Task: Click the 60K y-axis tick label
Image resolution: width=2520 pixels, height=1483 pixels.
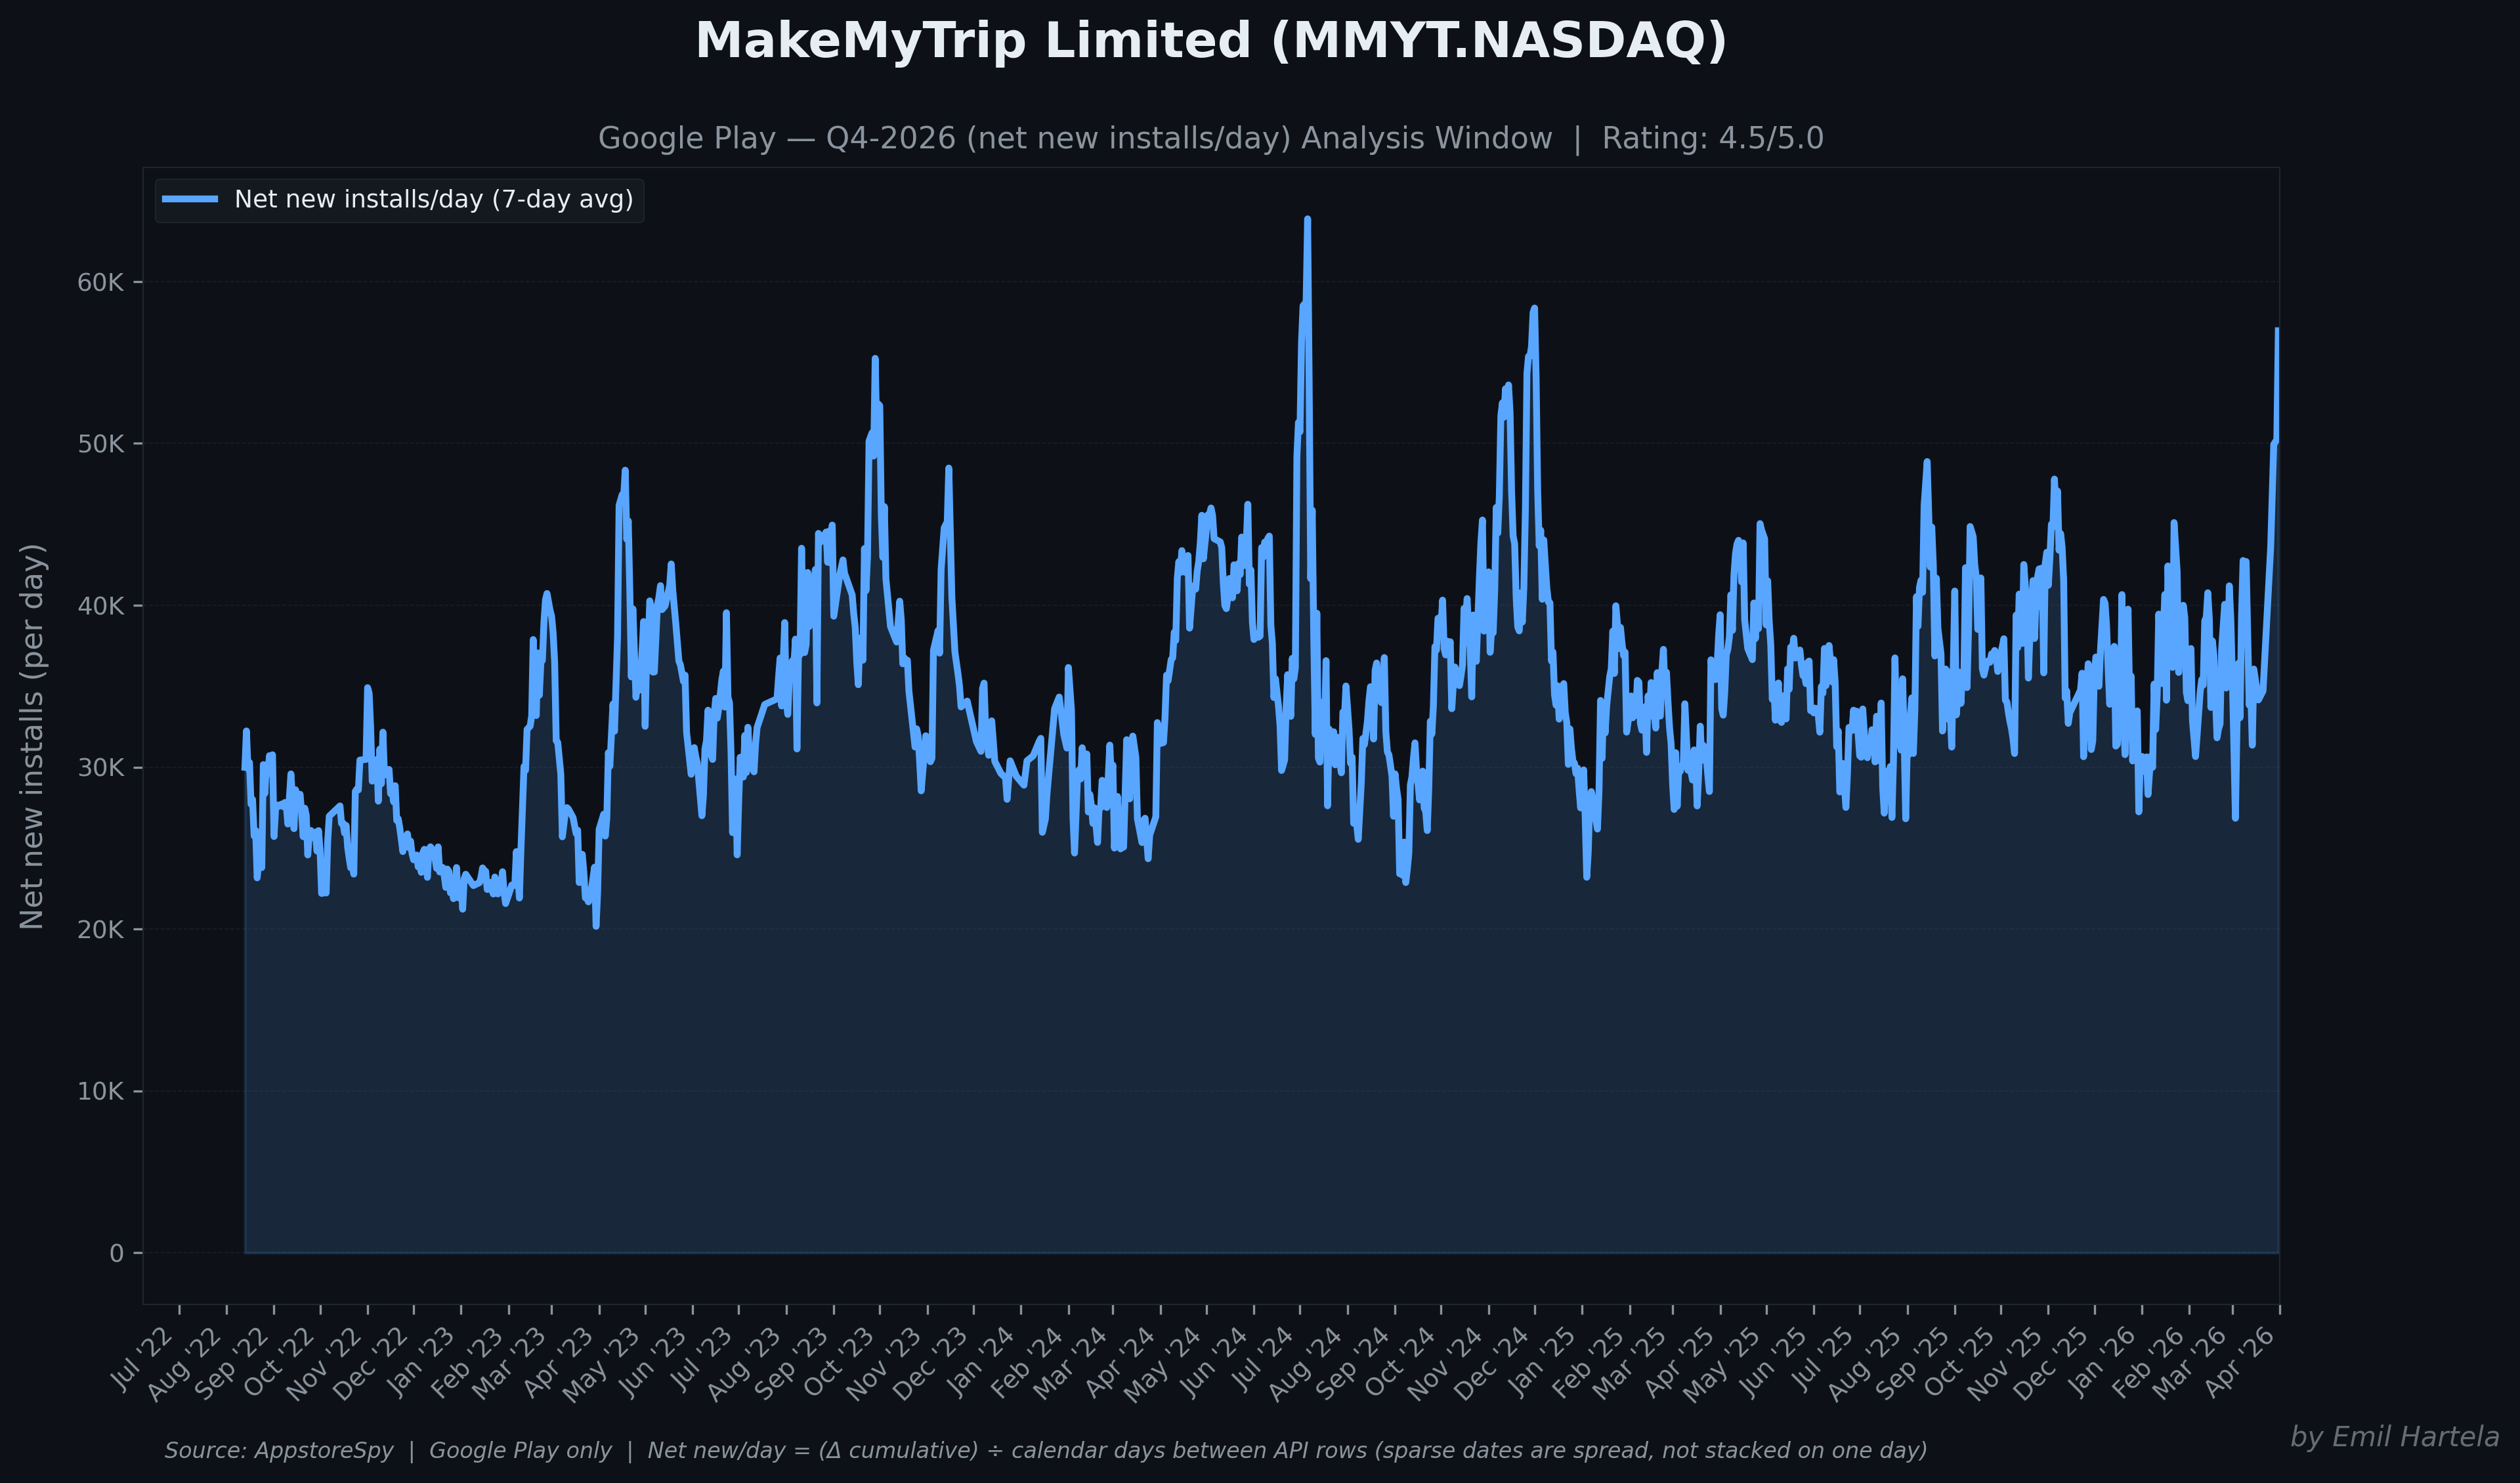Action: (x=100, y=283)
